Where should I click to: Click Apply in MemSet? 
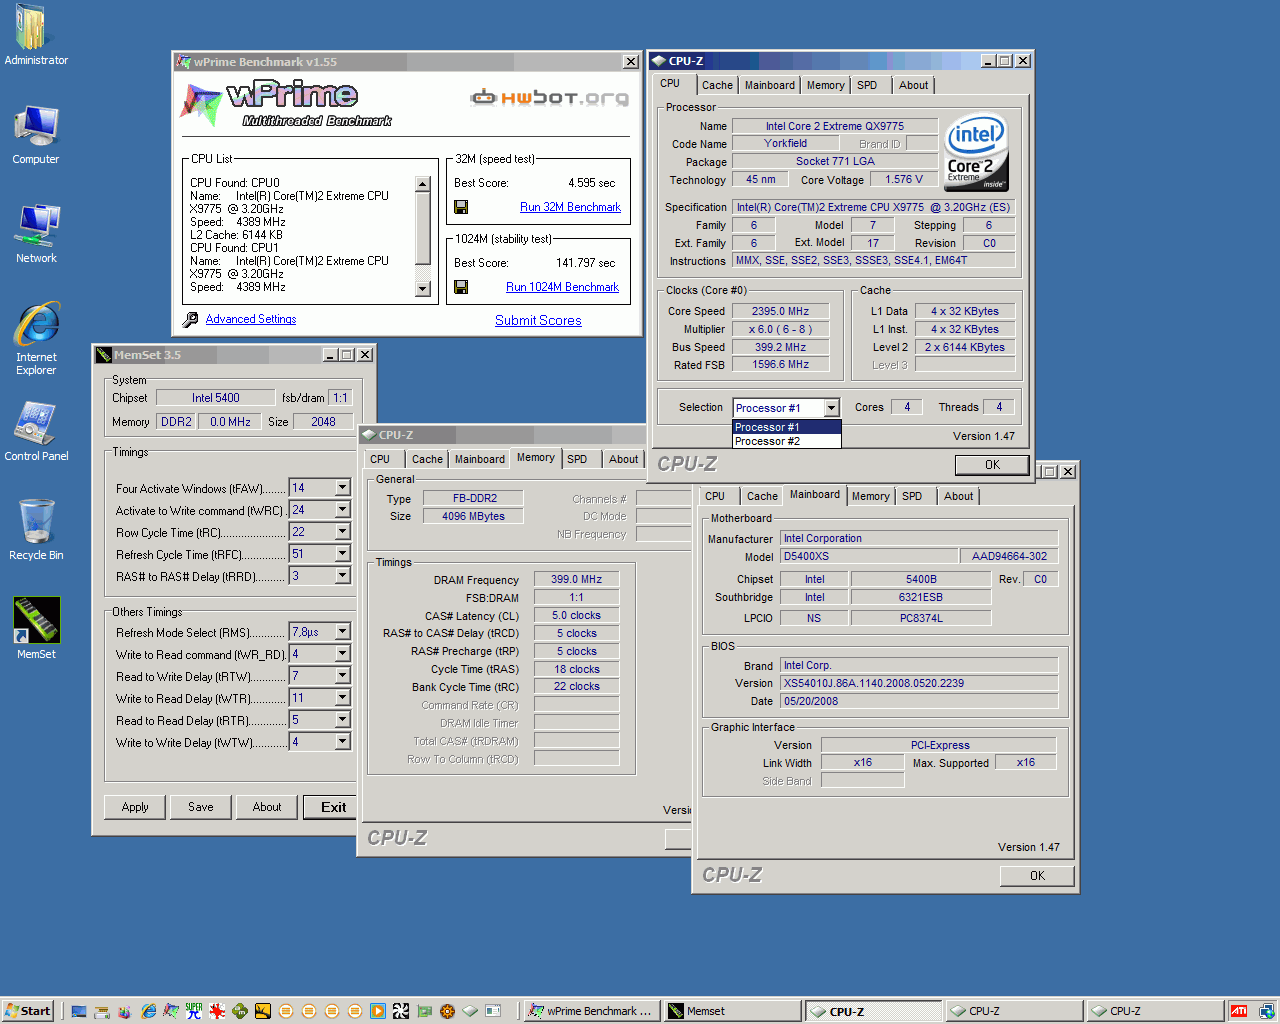click(x=135, y=807)
